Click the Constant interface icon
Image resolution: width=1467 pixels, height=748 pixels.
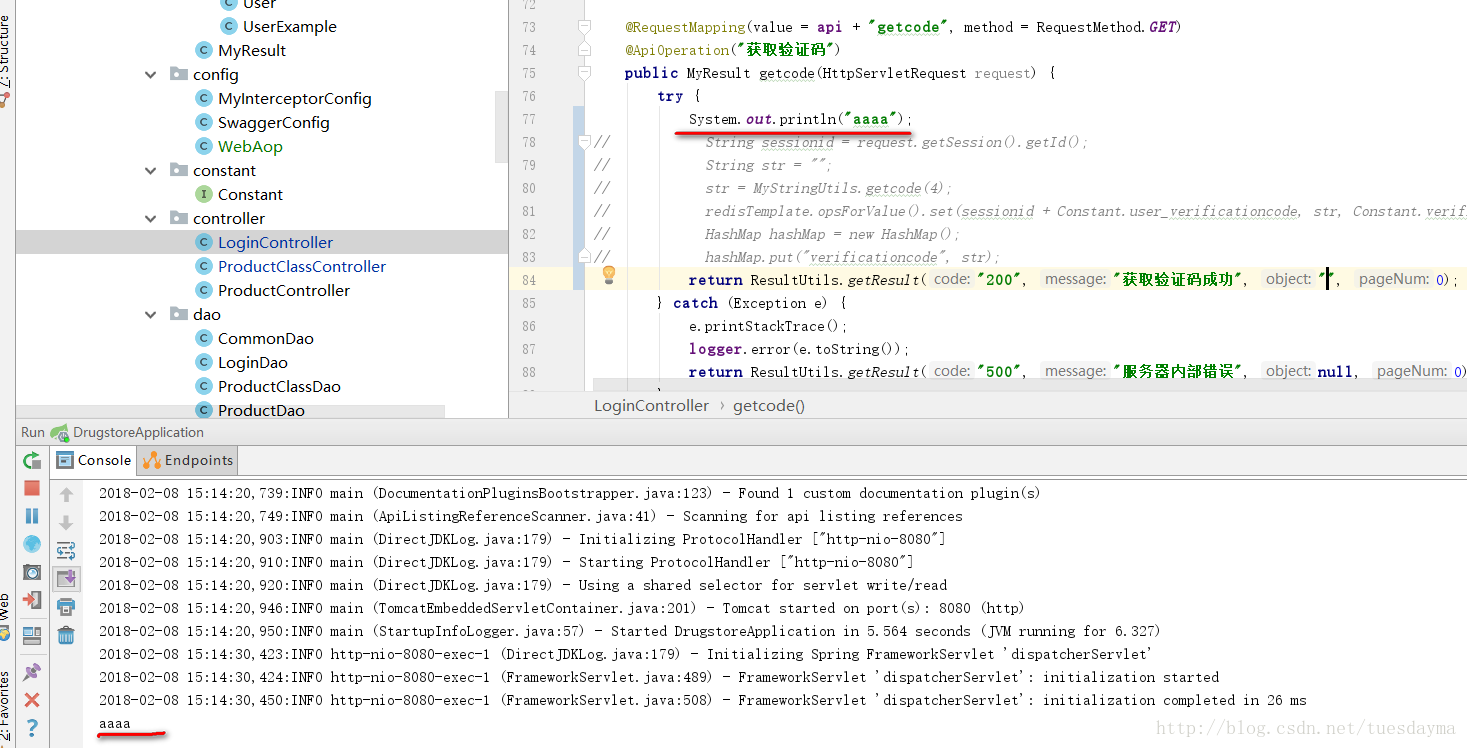click(x=204, y=194)
